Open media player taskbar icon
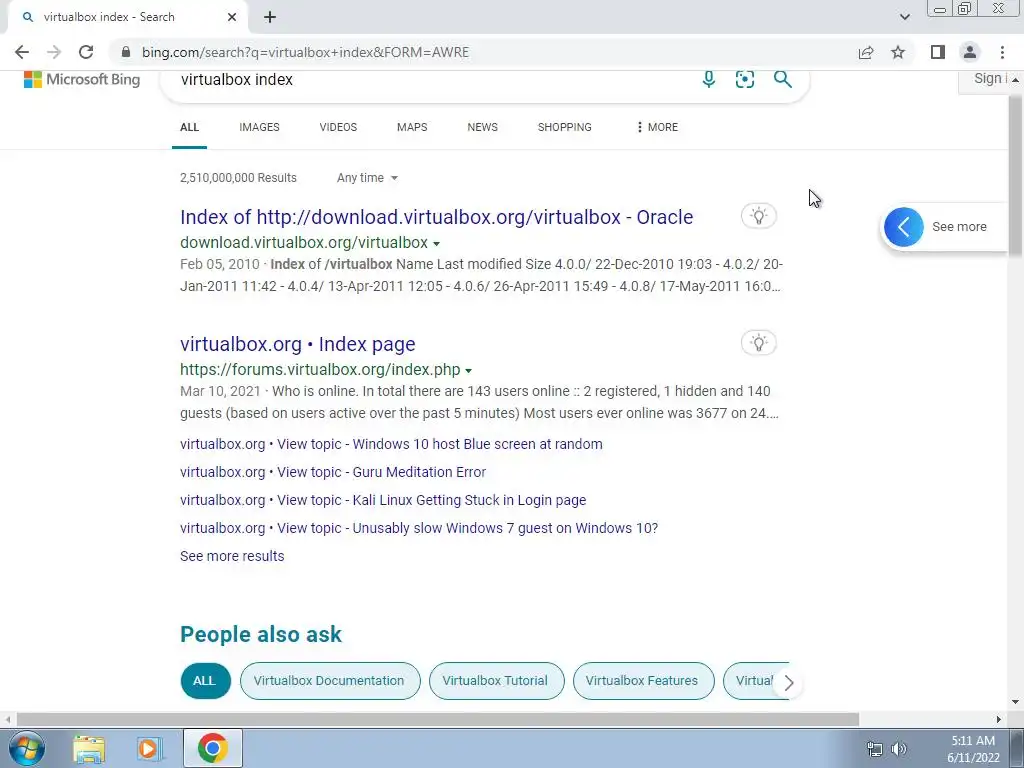 click(x=148, y=748)
